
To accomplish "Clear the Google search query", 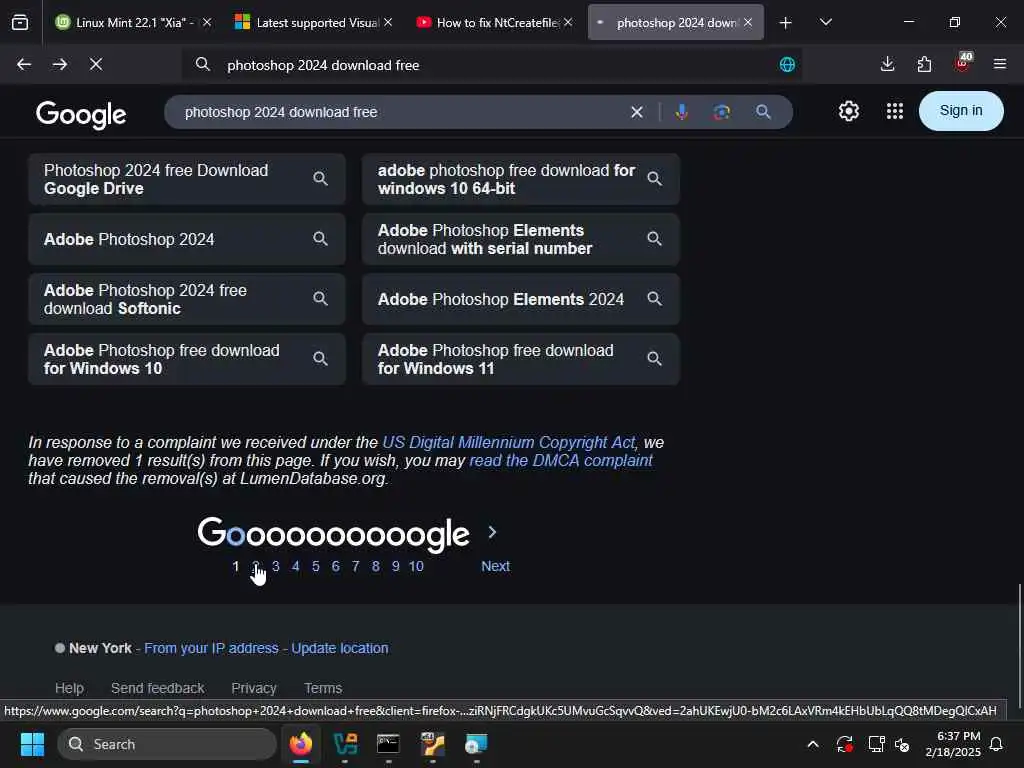I will [x=637, y=112].
